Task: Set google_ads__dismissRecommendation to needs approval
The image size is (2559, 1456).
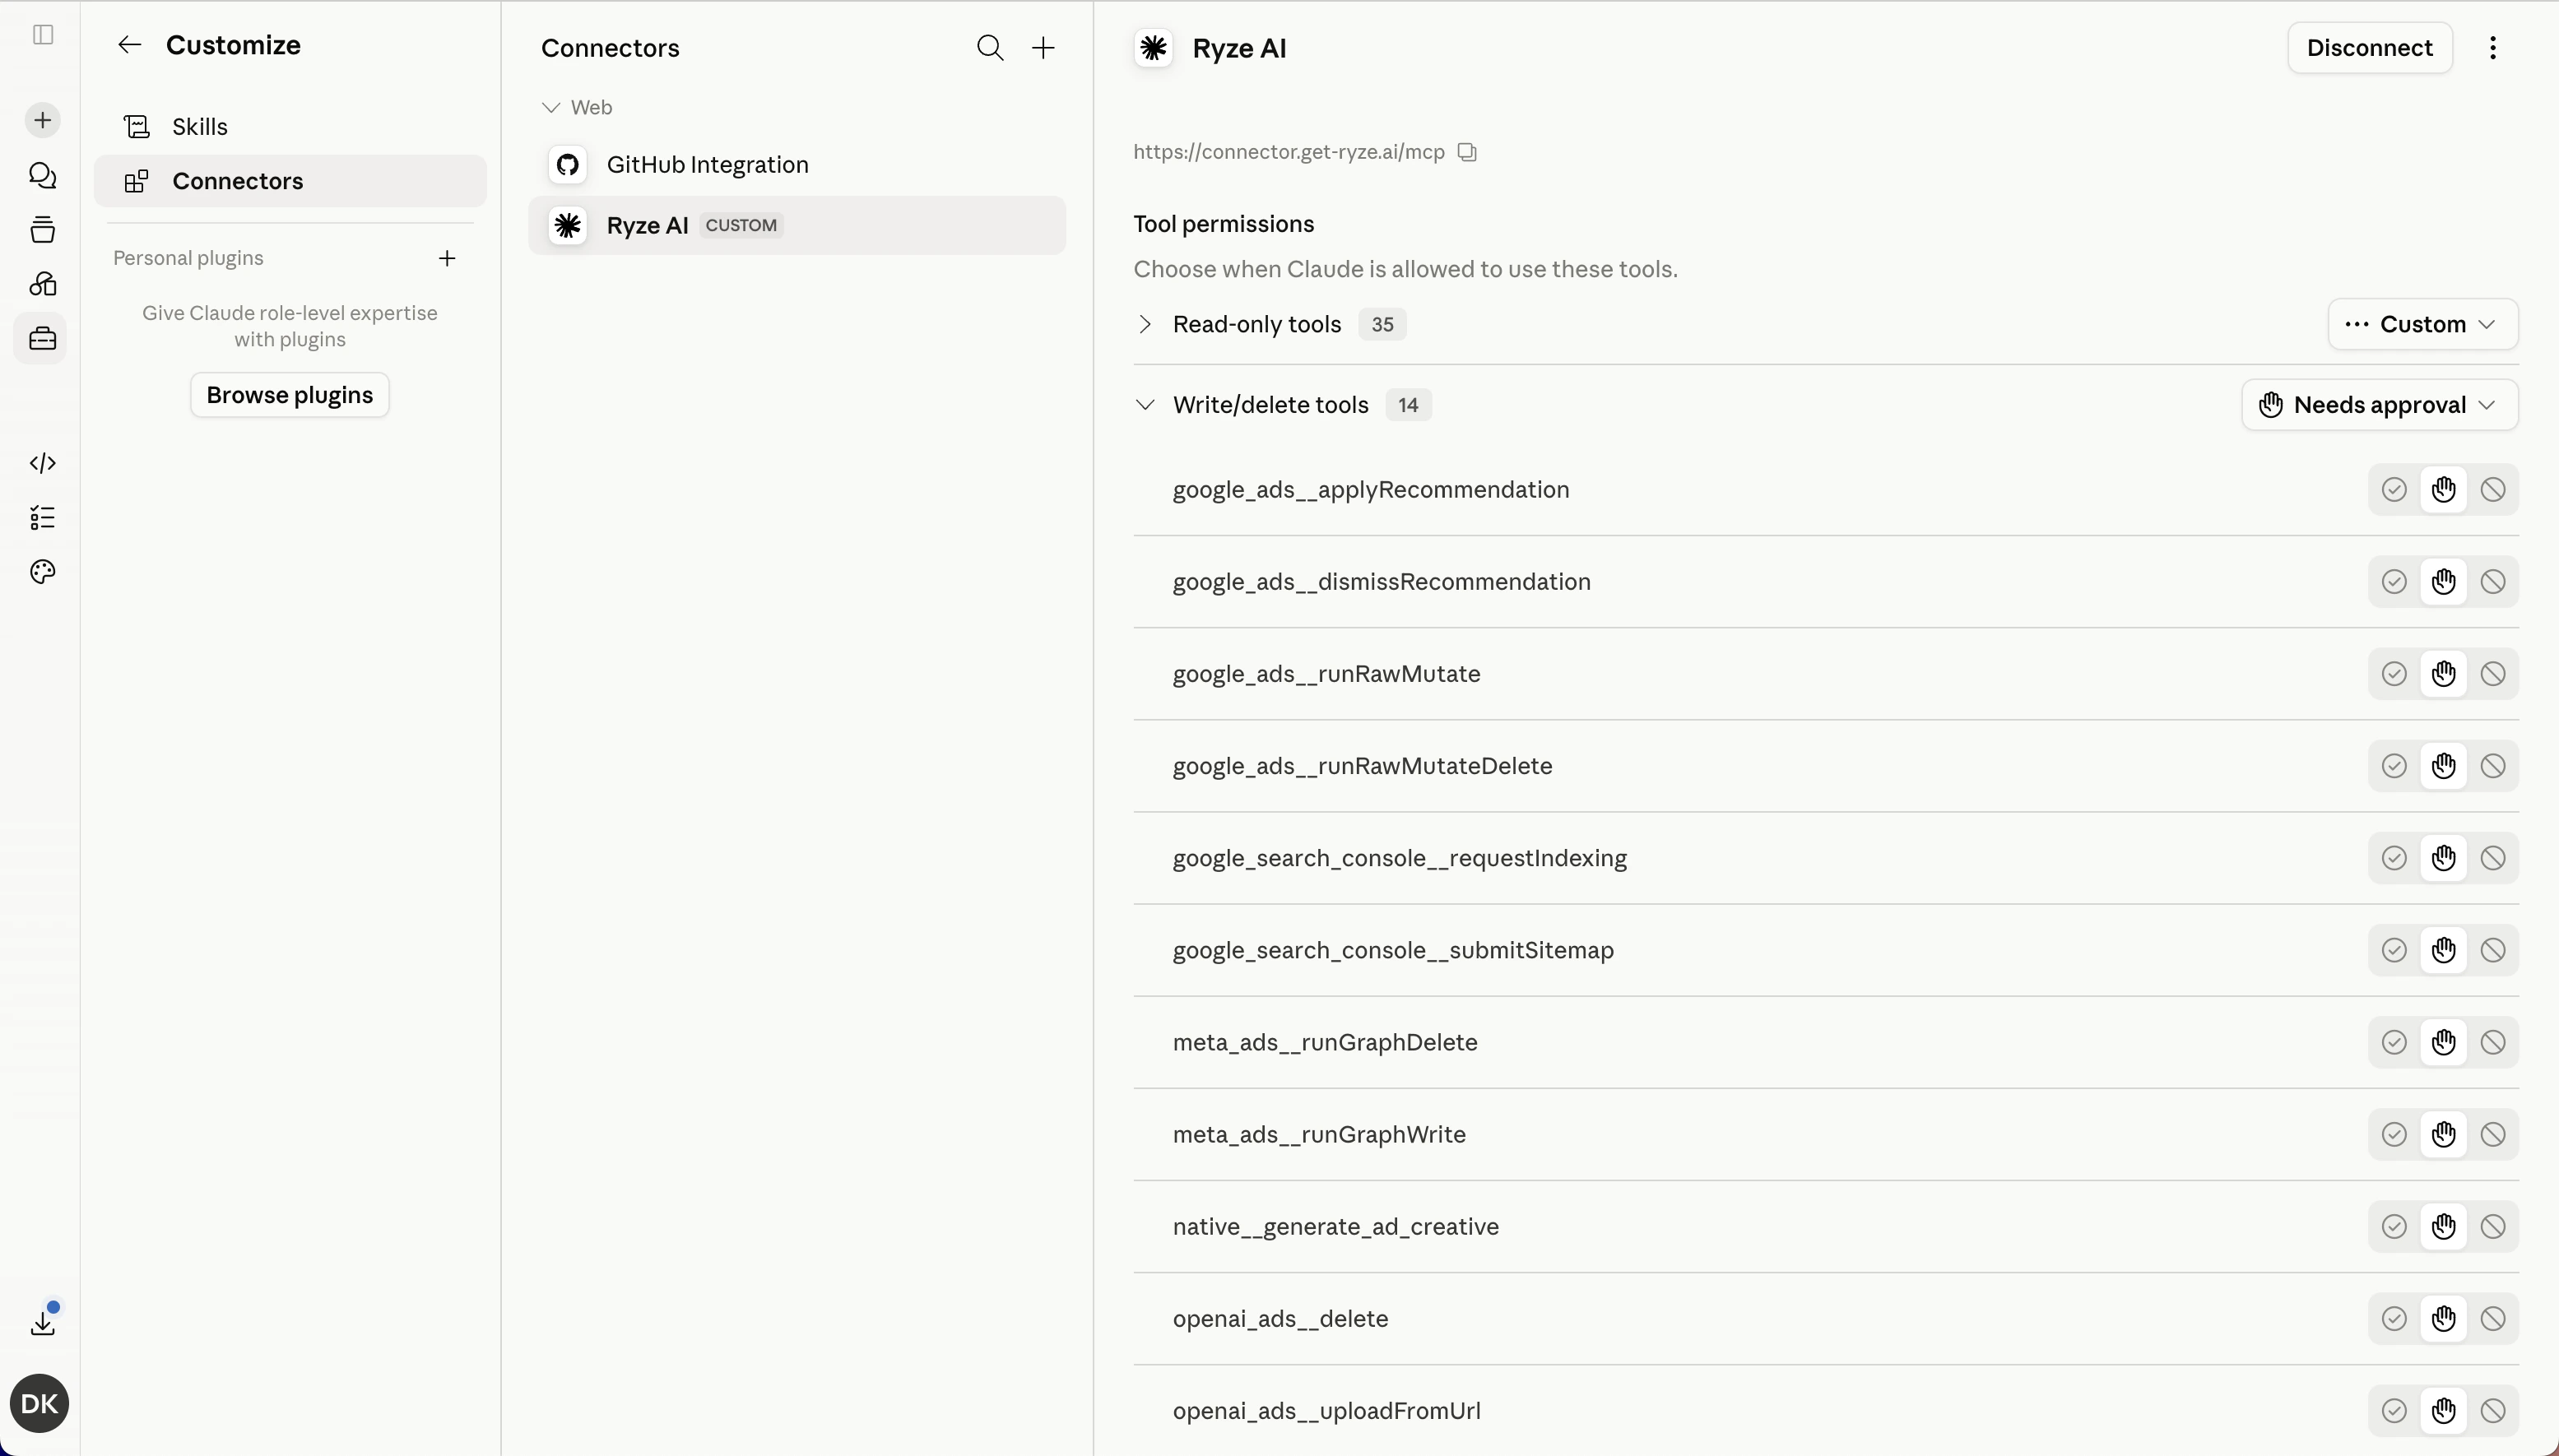Action: [2444, 582]
